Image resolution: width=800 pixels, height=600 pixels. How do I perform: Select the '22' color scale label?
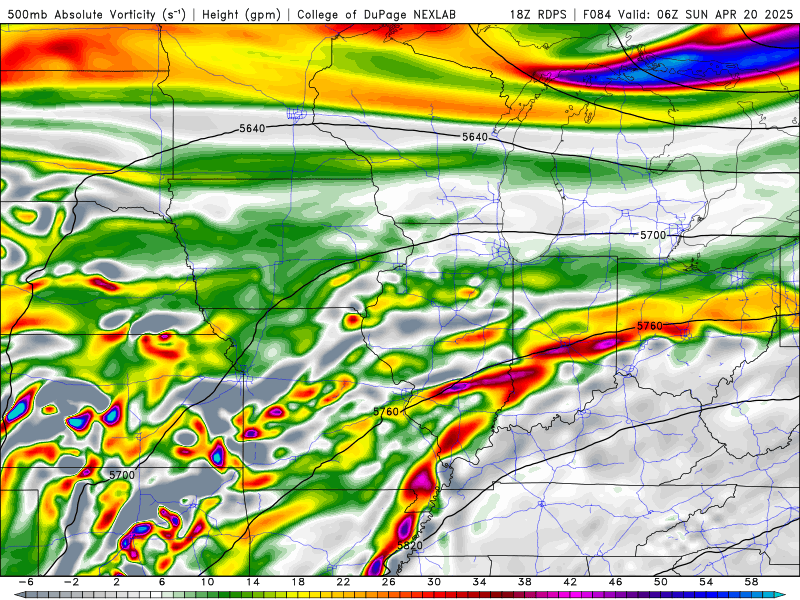click(343, 582)
